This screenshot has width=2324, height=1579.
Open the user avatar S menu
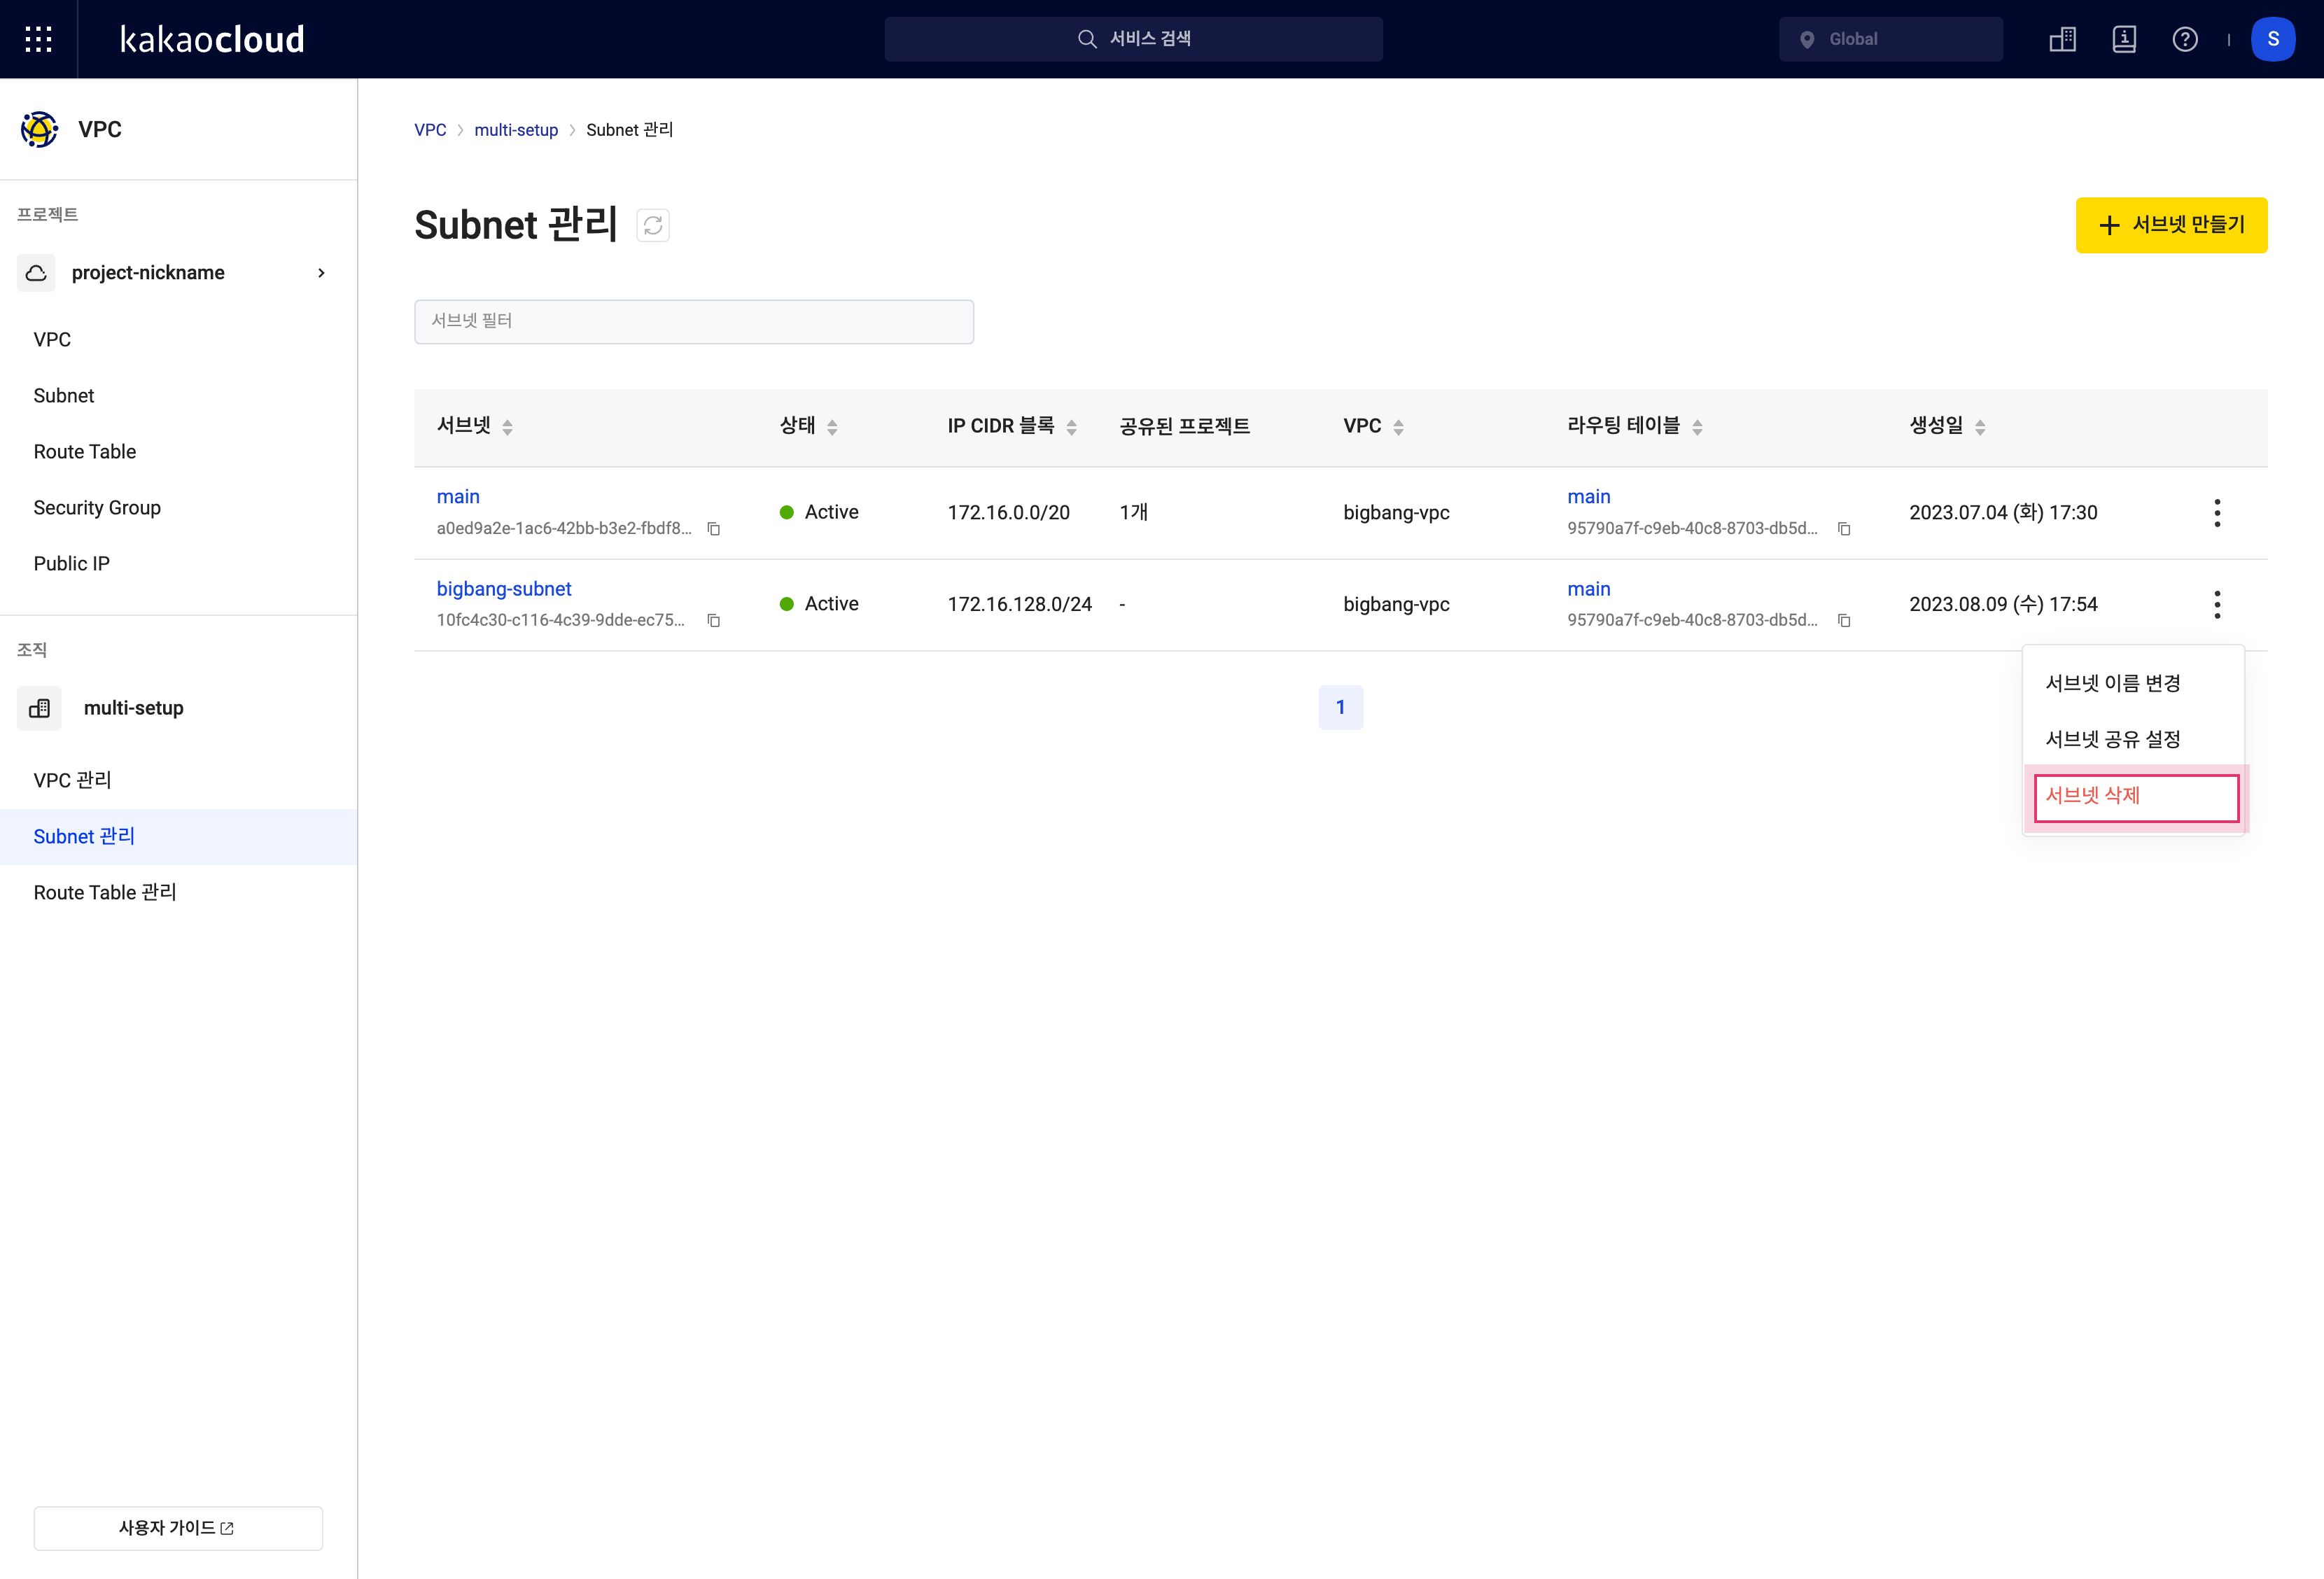tap(2273, 39)
